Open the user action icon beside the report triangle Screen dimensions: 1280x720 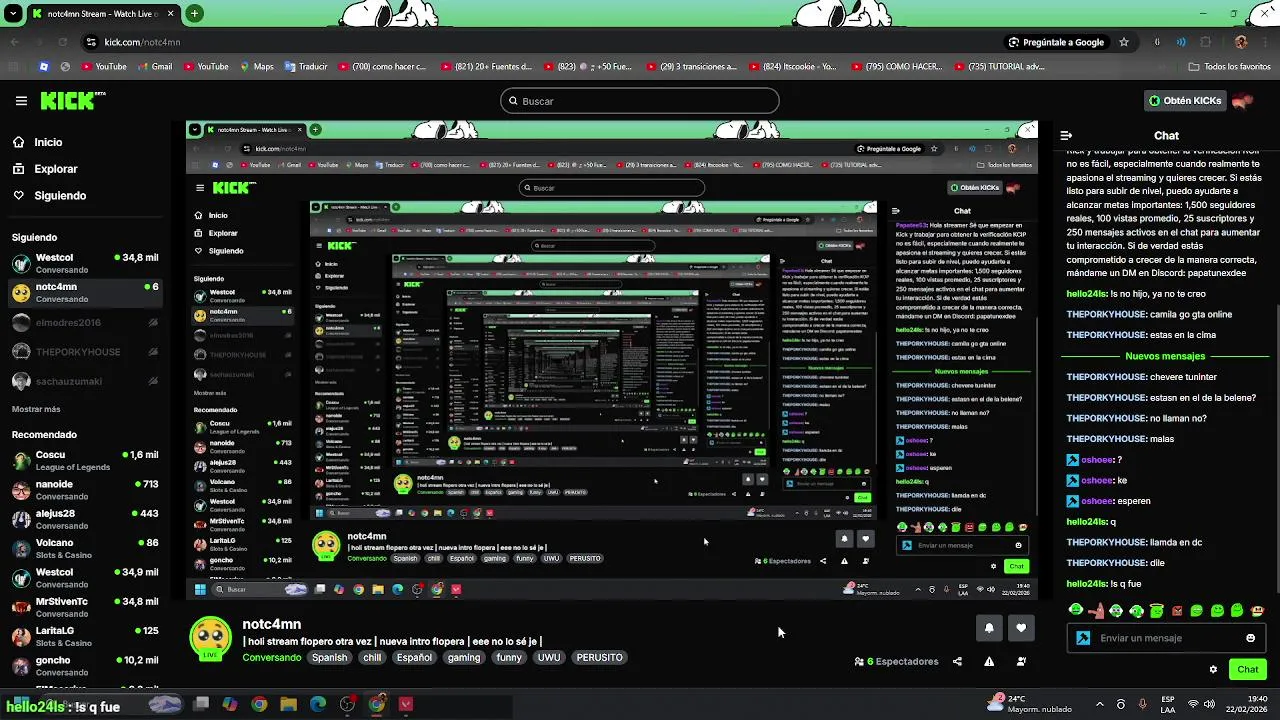[1021, 661]
